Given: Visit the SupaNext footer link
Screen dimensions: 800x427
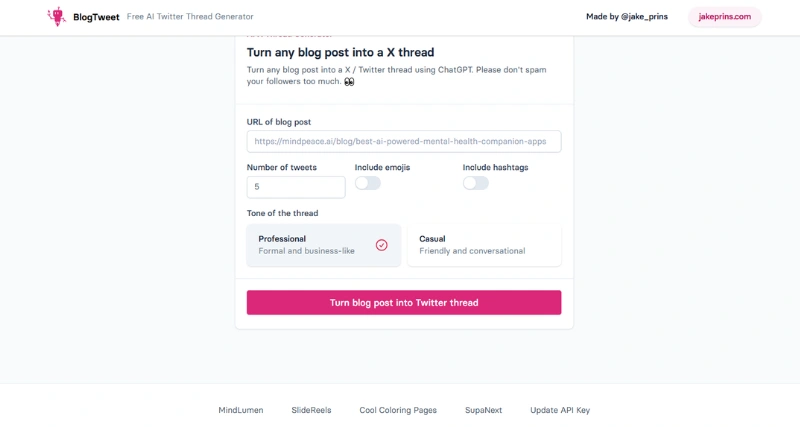Looking at the screenshot, I should point(483,410).
